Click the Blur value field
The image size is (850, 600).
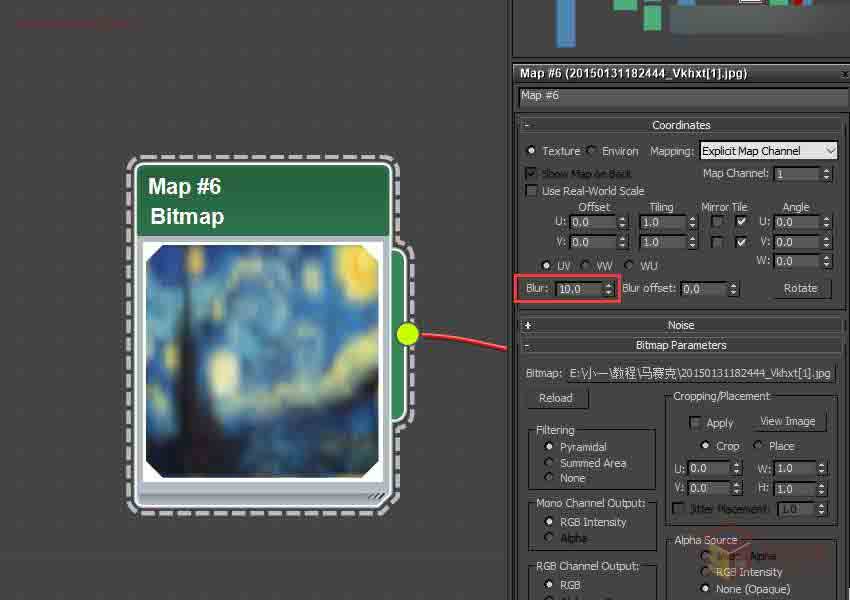point(579,289)
